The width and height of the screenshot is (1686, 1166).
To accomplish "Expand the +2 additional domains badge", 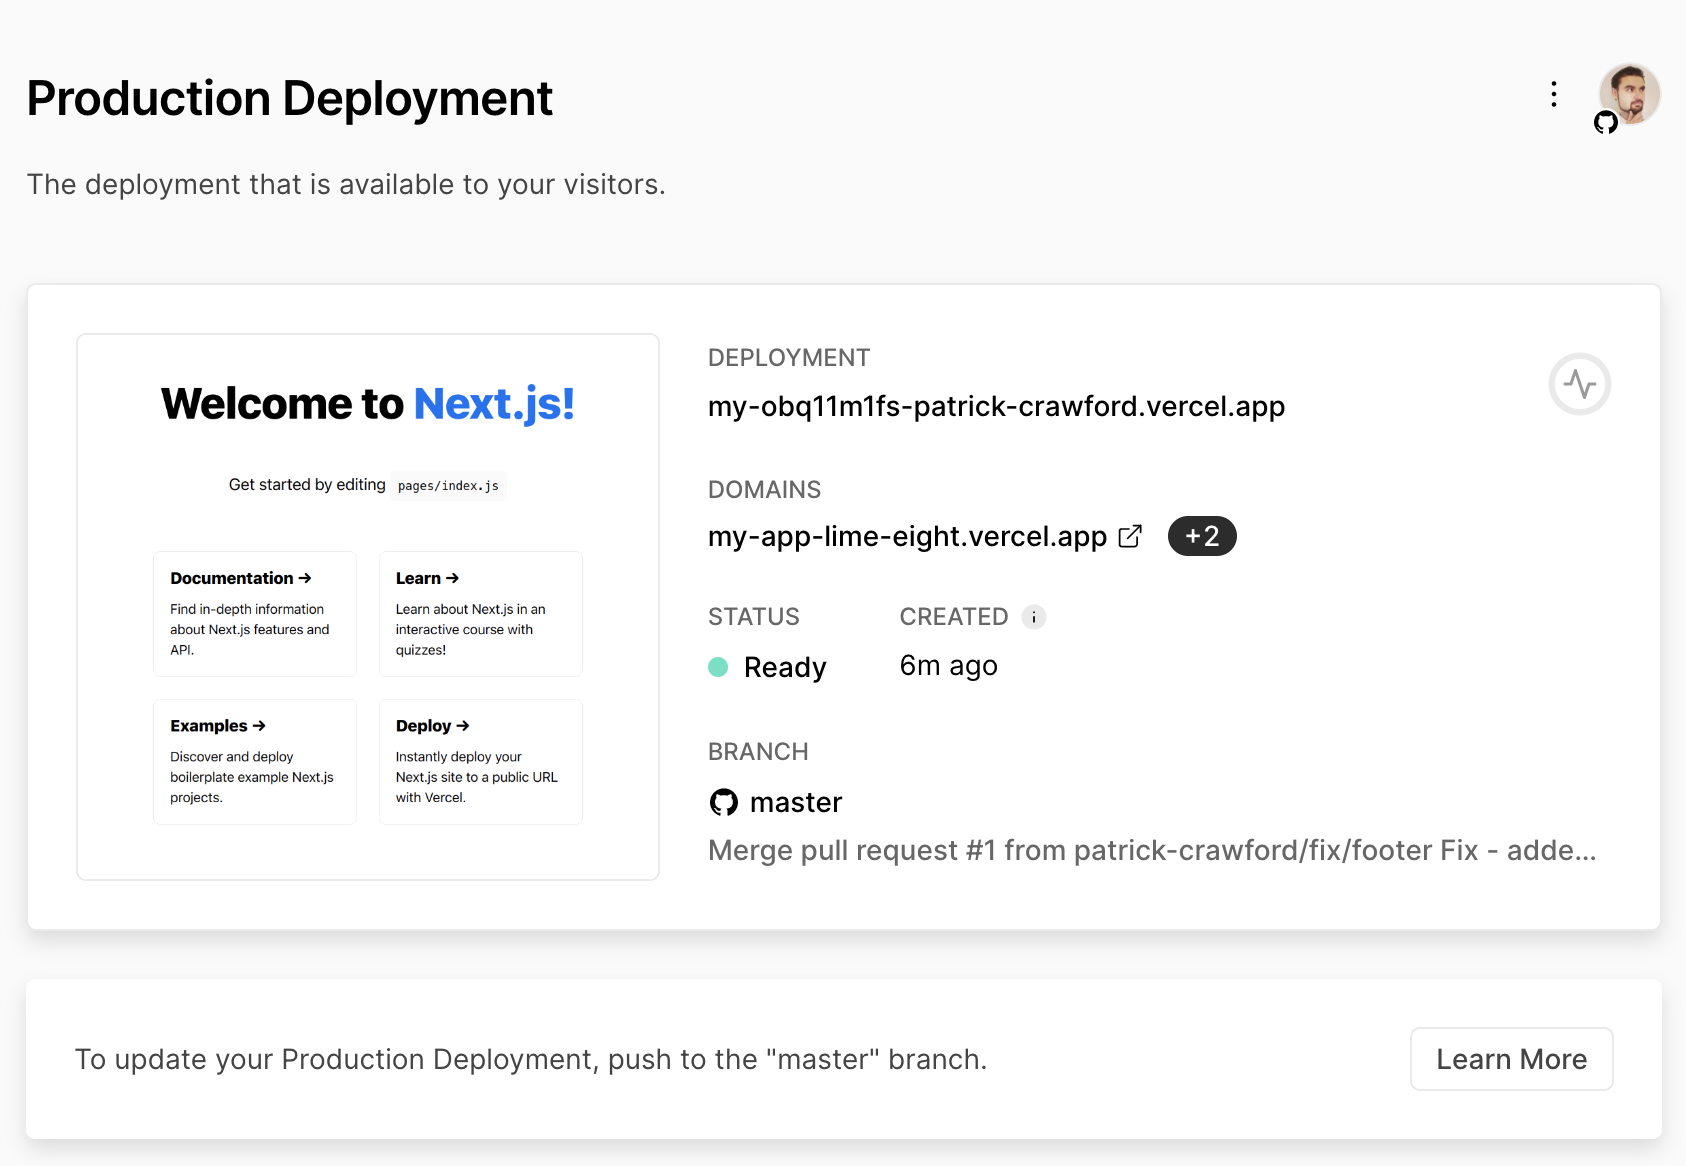I will pos(1202,536).
